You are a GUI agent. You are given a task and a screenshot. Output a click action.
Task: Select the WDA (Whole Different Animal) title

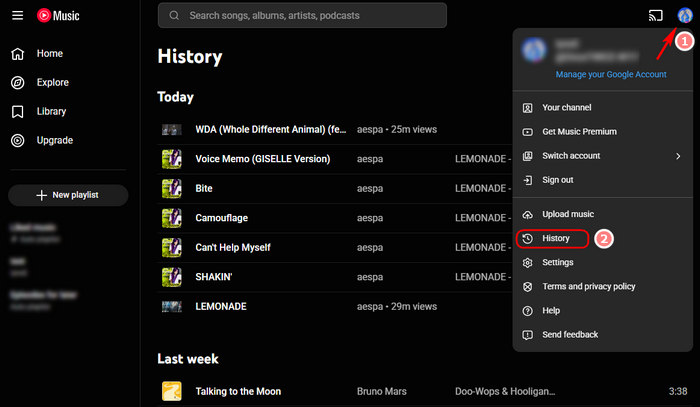[271, 130]
